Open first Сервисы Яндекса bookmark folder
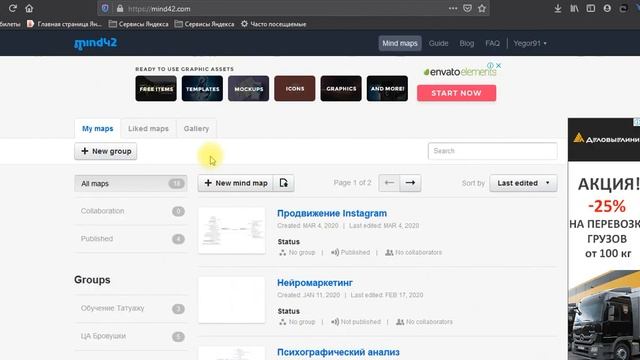 pos(138,24)
